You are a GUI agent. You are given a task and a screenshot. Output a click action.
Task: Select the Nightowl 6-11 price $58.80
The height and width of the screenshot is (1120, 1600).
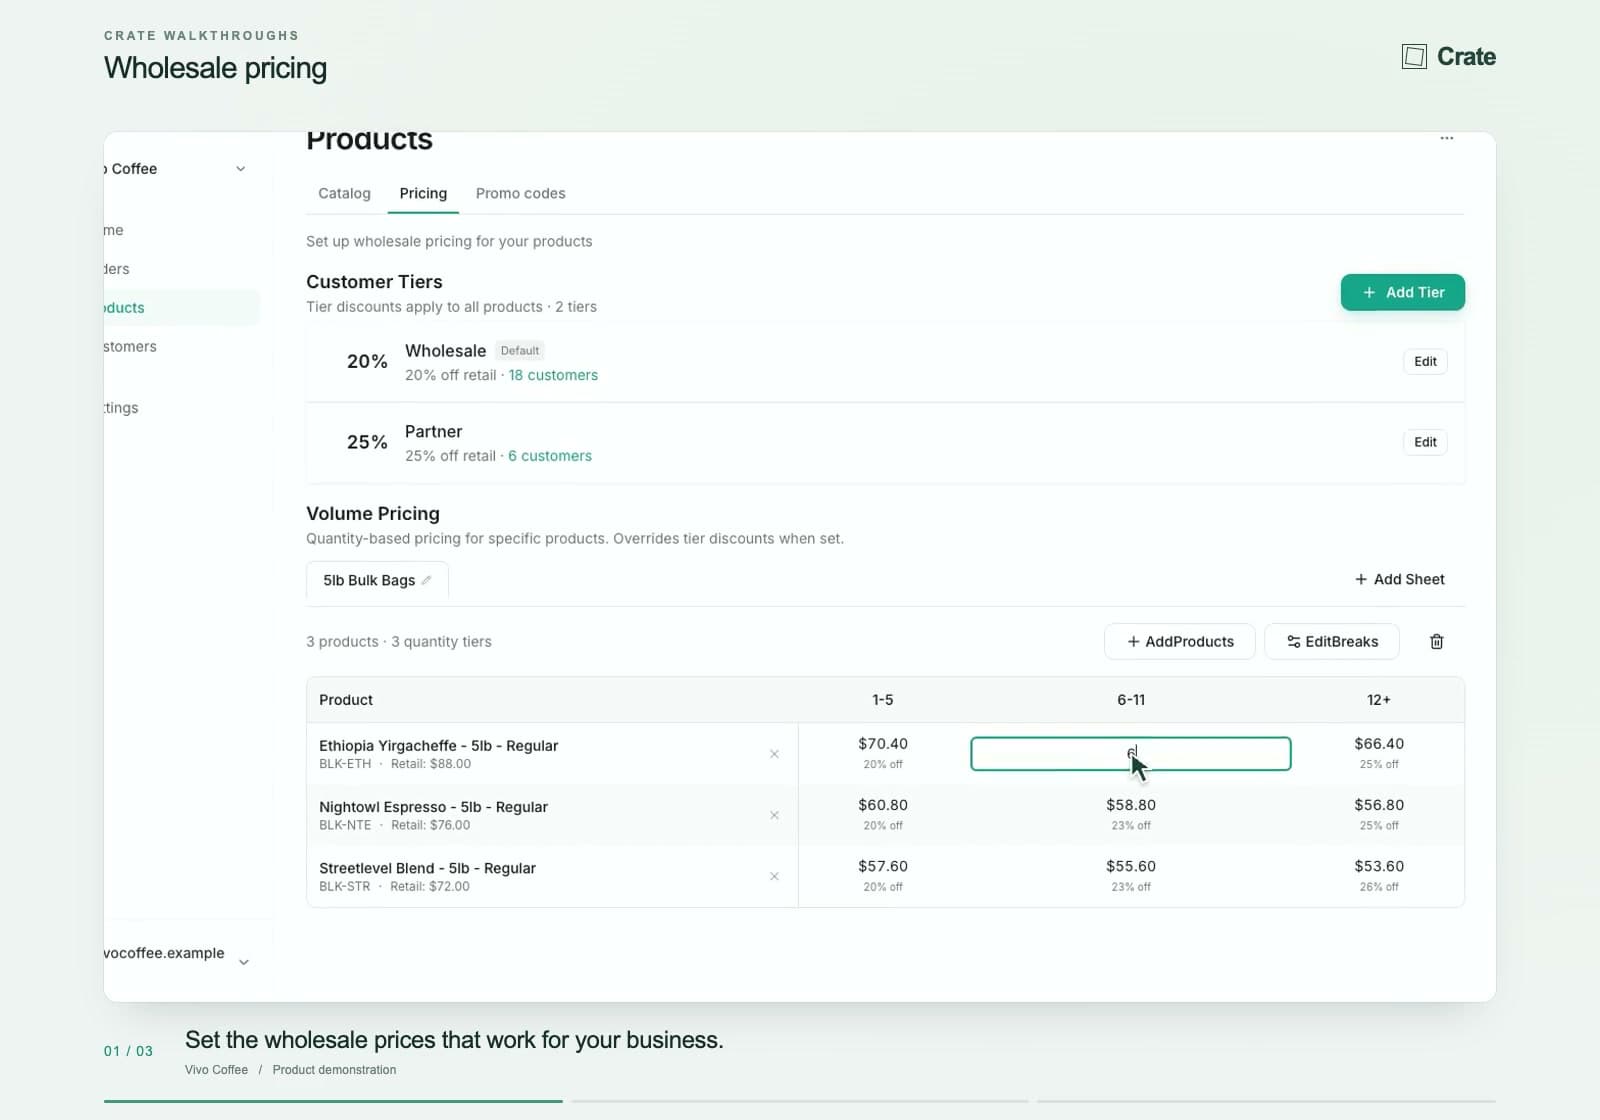[1130, 805]
